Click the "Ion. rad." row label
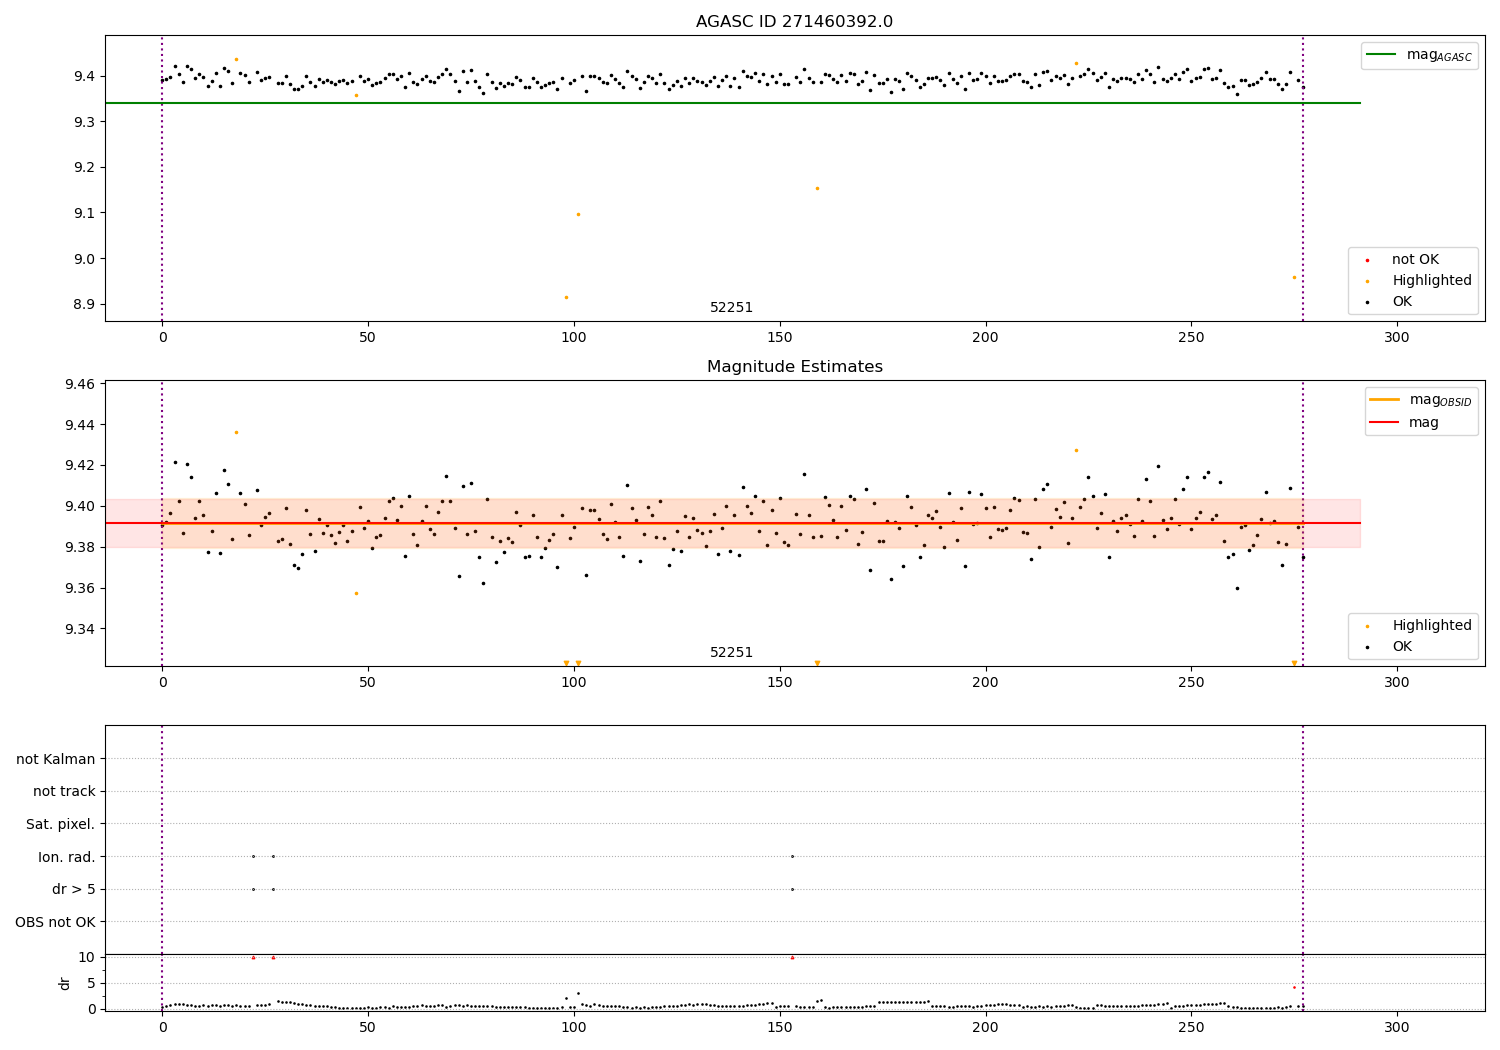The width and height of the screenshot is (1500, 1050). point(67,857)
